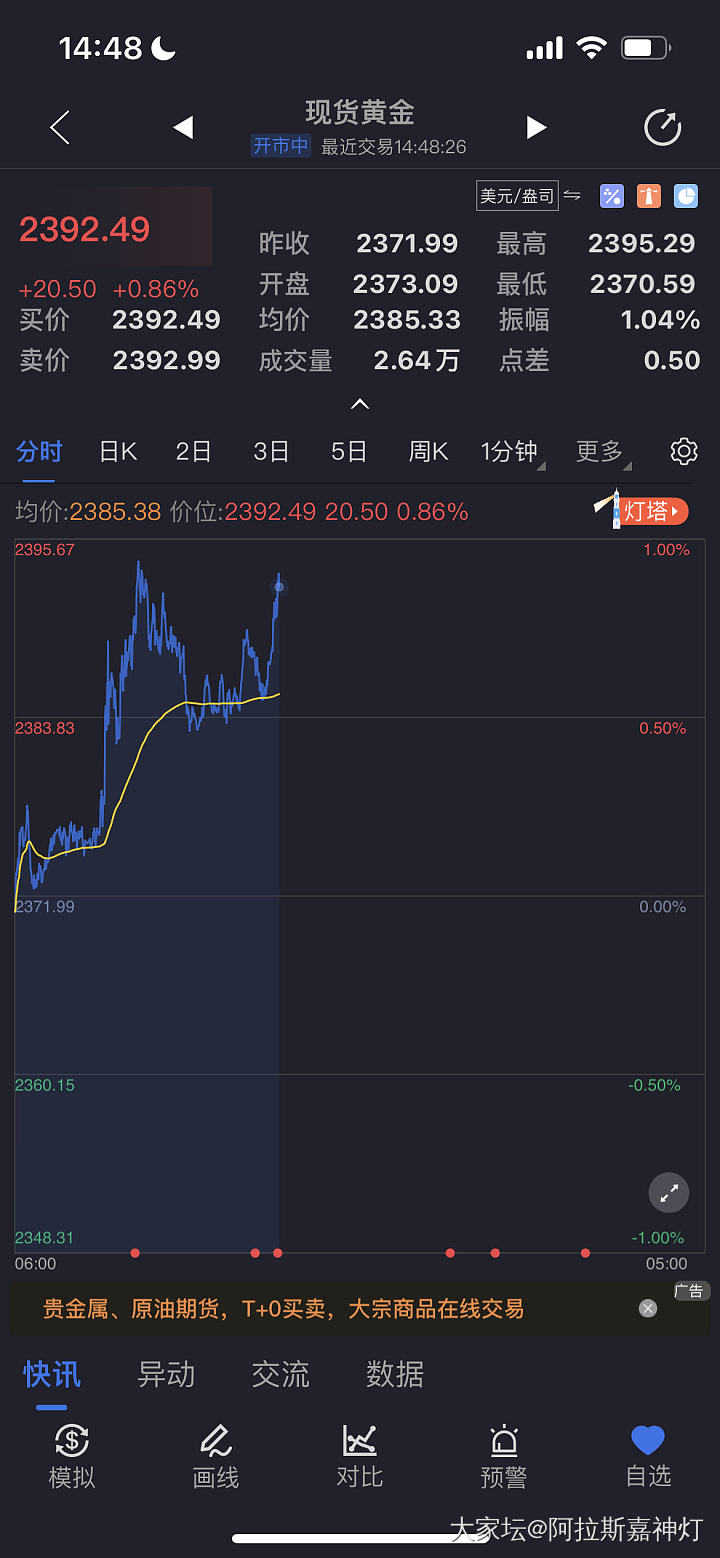Go to previous instrument triangle
720x1558 pixels.
point(183,127)
